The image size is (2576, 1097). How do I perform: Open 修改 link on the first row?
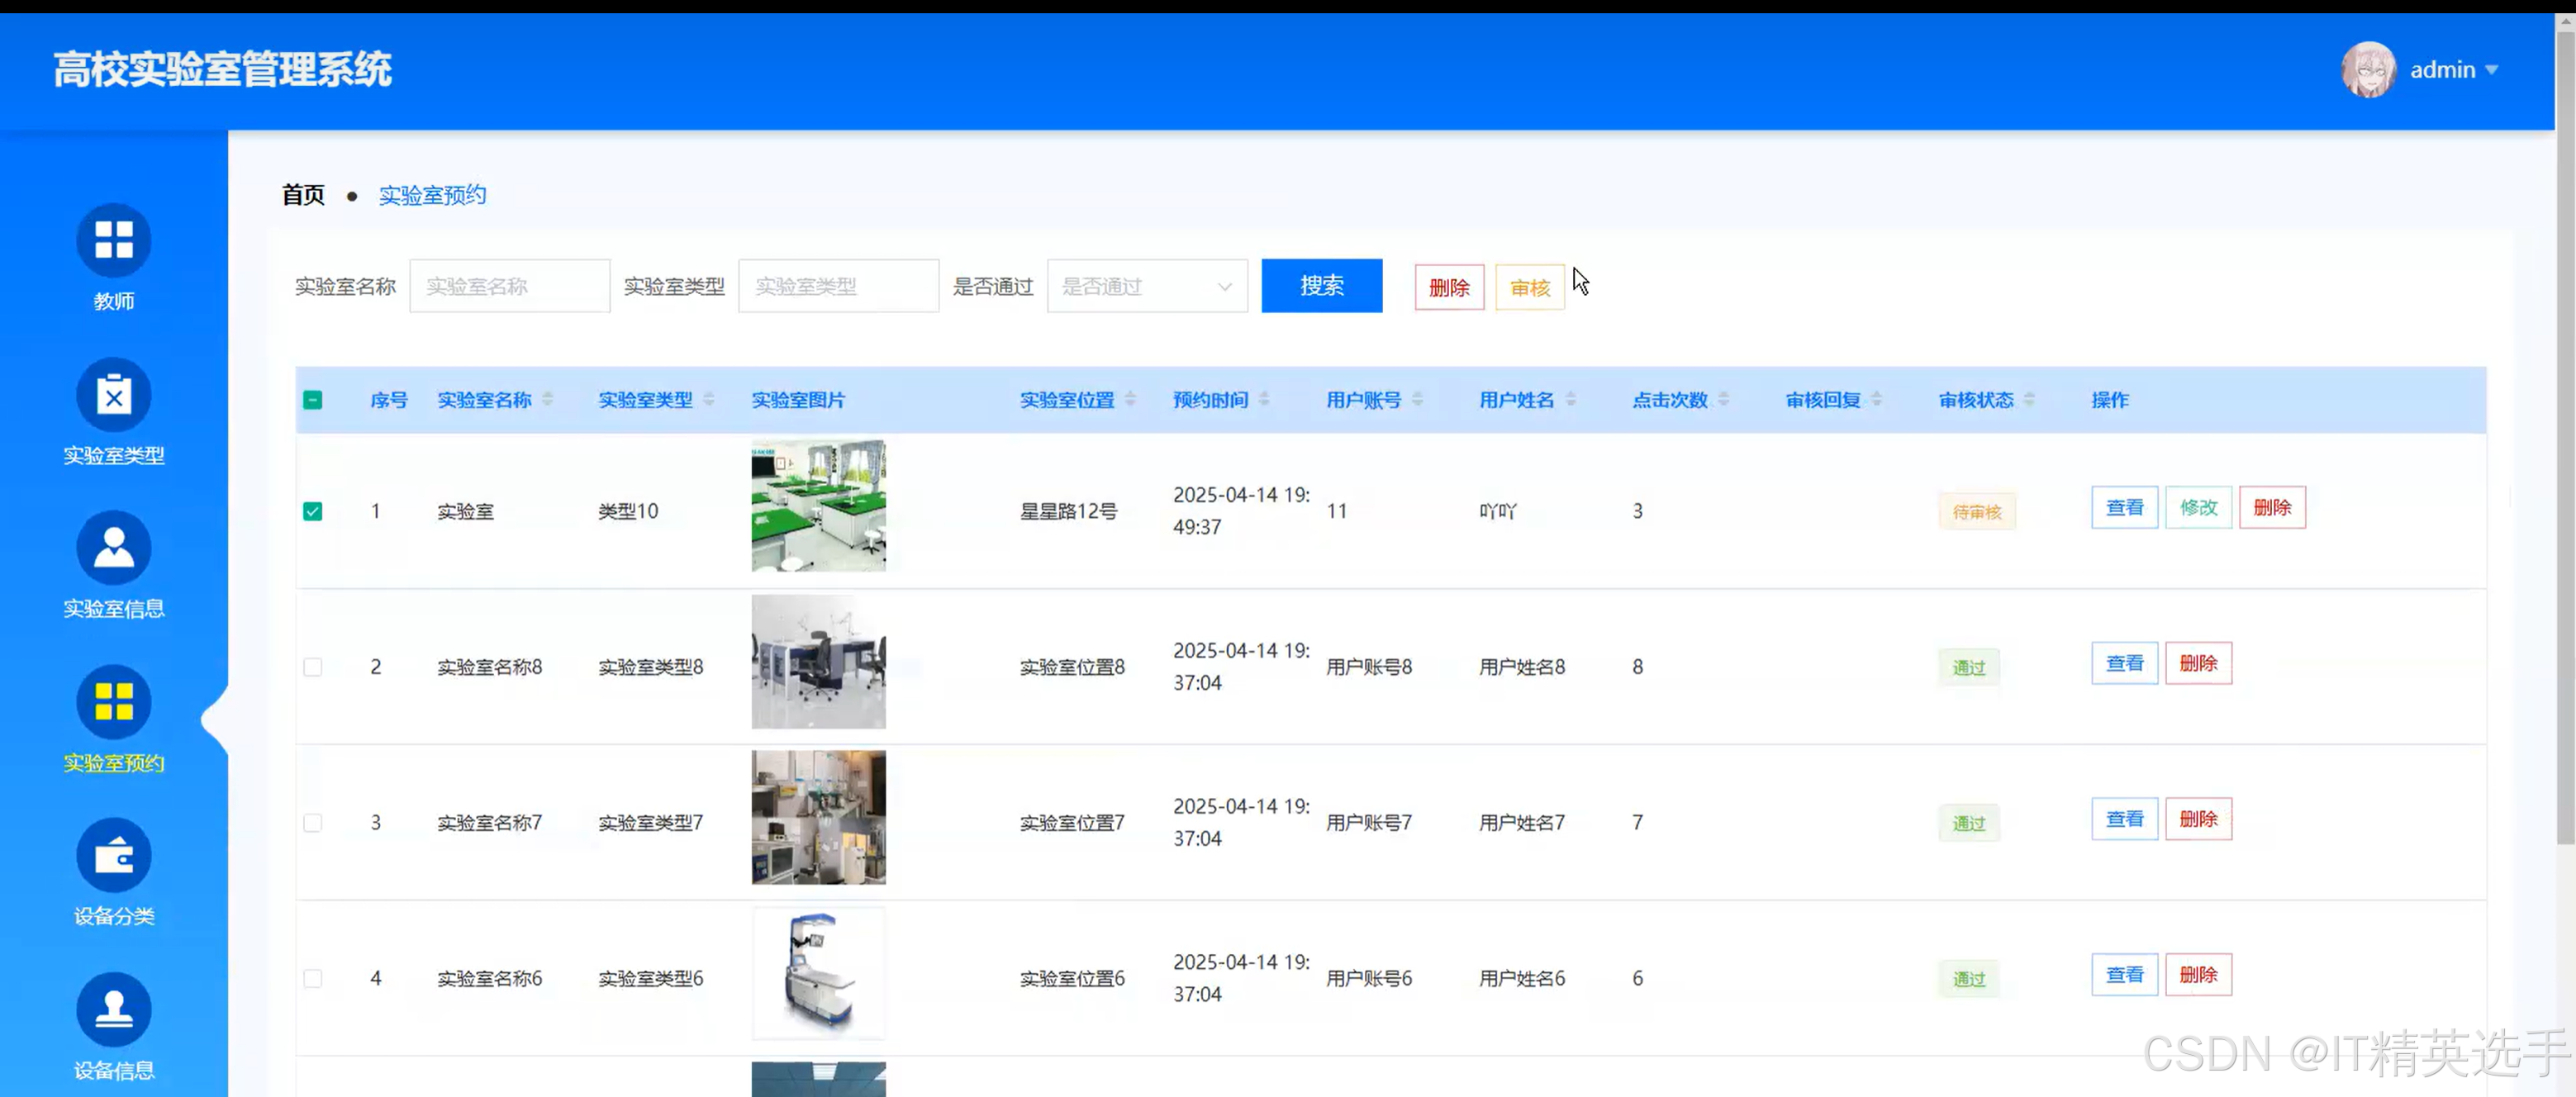[x=2198, y=507]
